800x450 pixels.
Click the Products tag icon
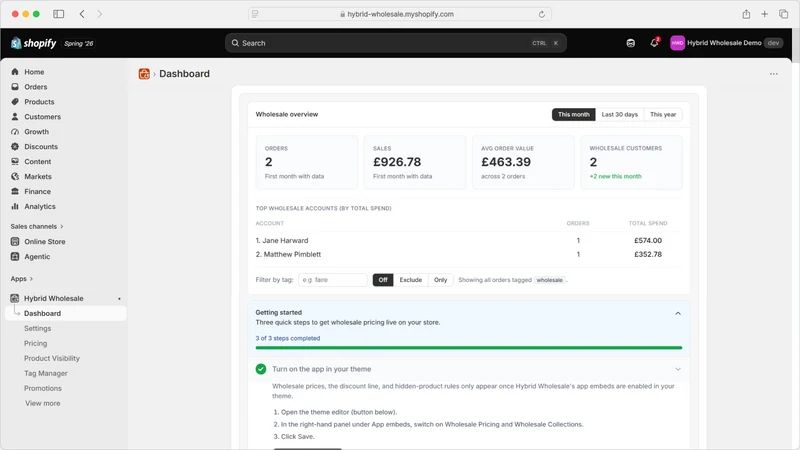15,102
